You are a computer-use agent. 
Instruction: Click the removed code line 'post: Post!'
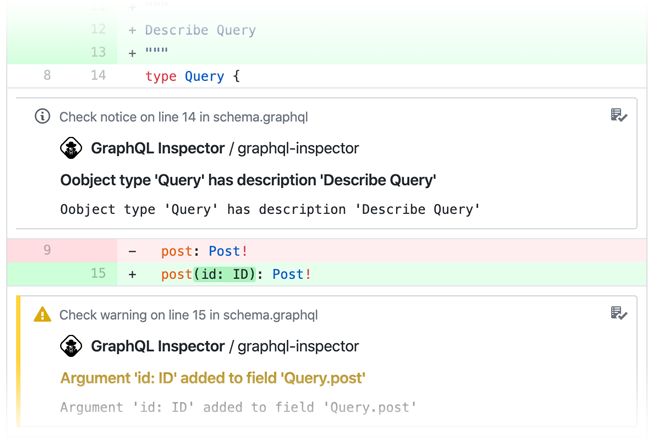(204, 251)
